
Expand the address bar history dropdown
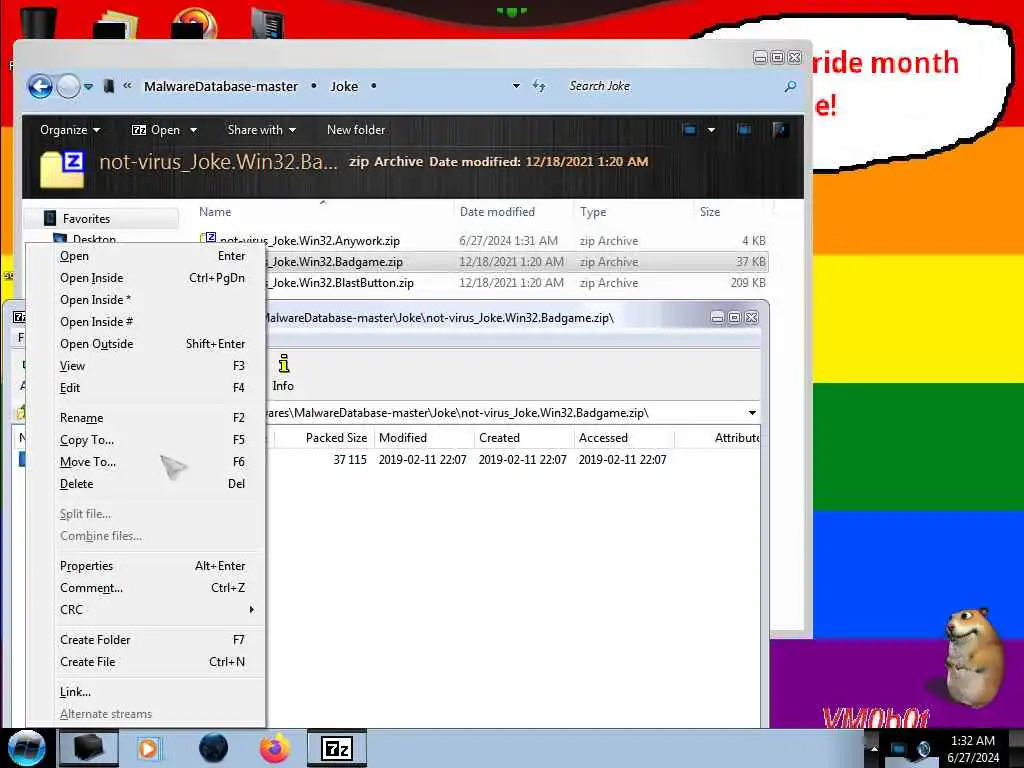click(516, 86)
